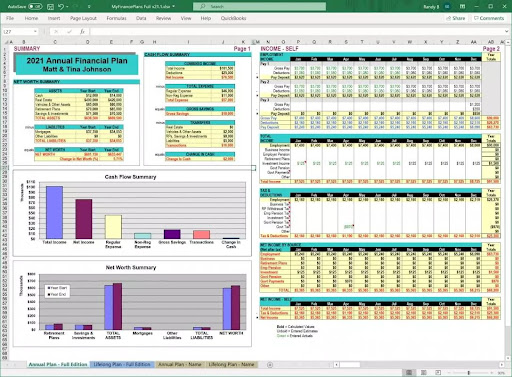Image resolution: width=512 pixels, height=377 pixels.
Task: Open the Formulas ribbon tab
Action: 116,18
